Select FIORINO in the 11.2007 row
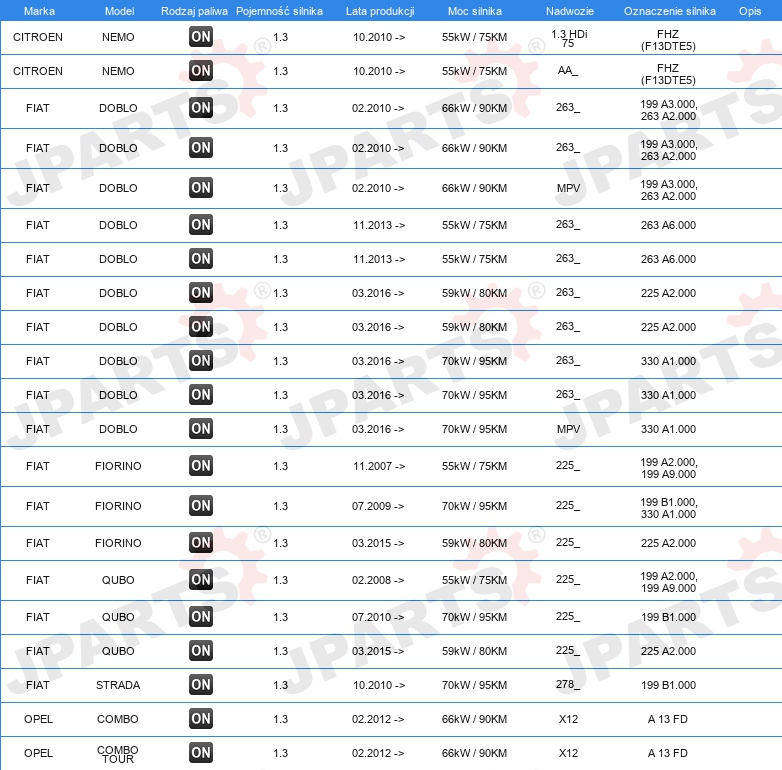The image size is (782, 770). tap(118, 466)
